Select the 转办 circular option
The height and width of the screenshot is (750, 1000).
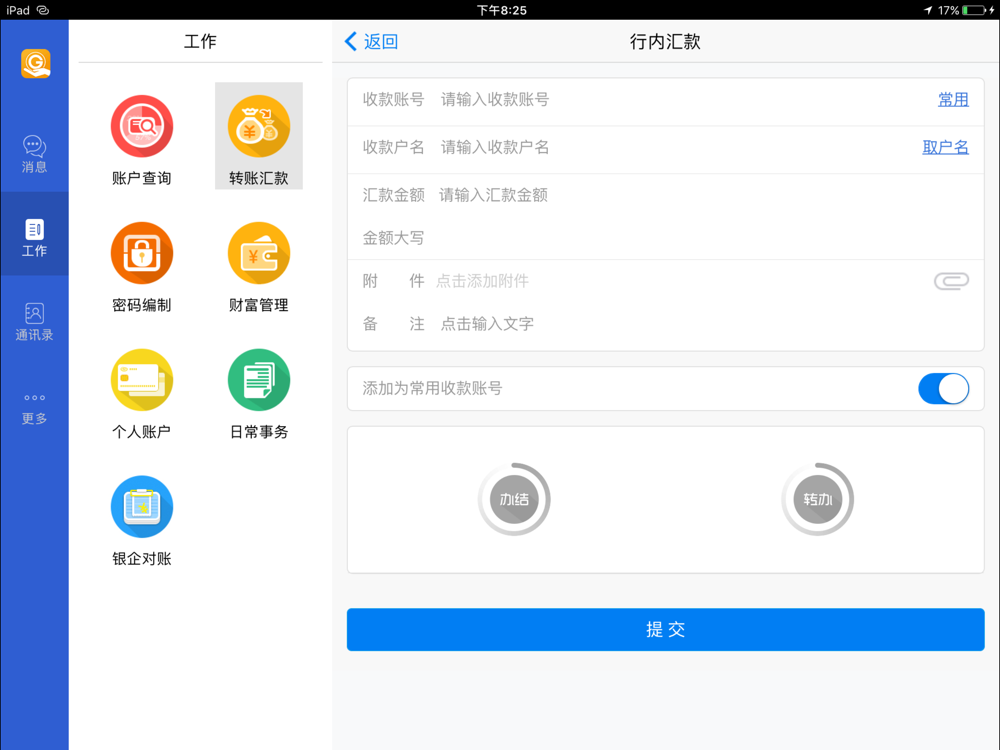(818, 499)
